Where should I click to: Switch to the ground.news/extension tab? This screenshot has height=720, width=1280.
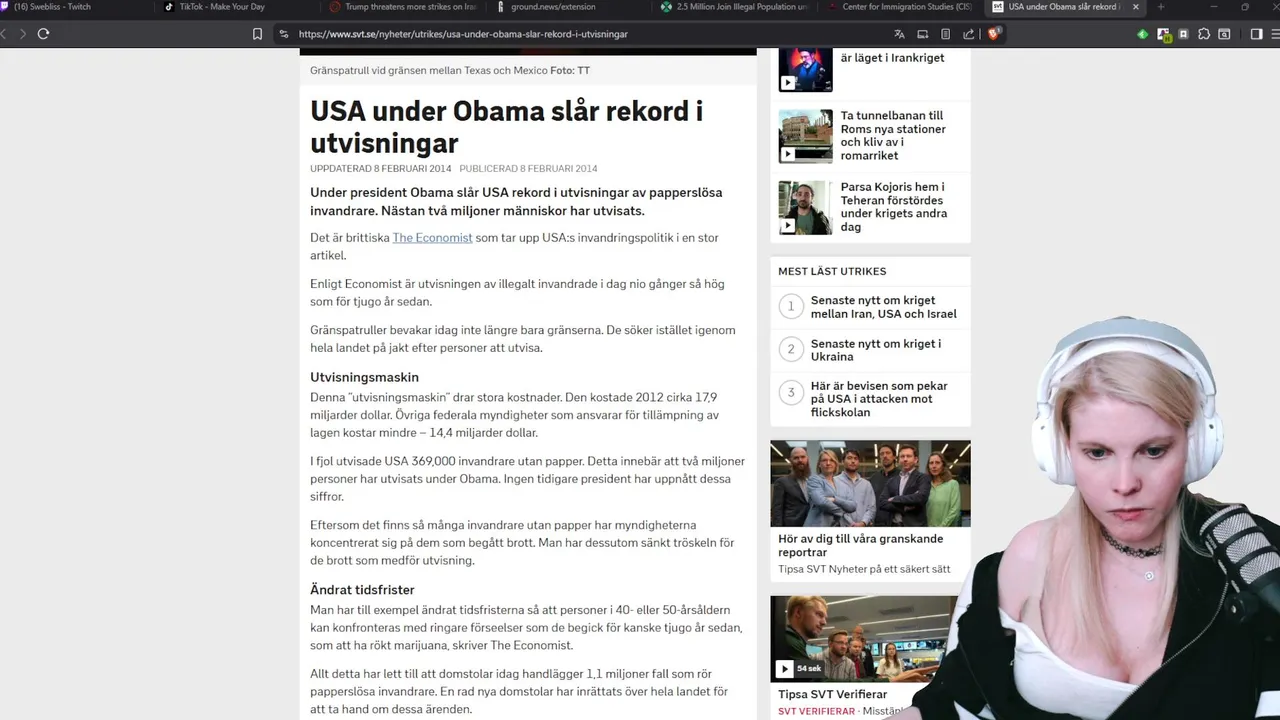point(560,7)
